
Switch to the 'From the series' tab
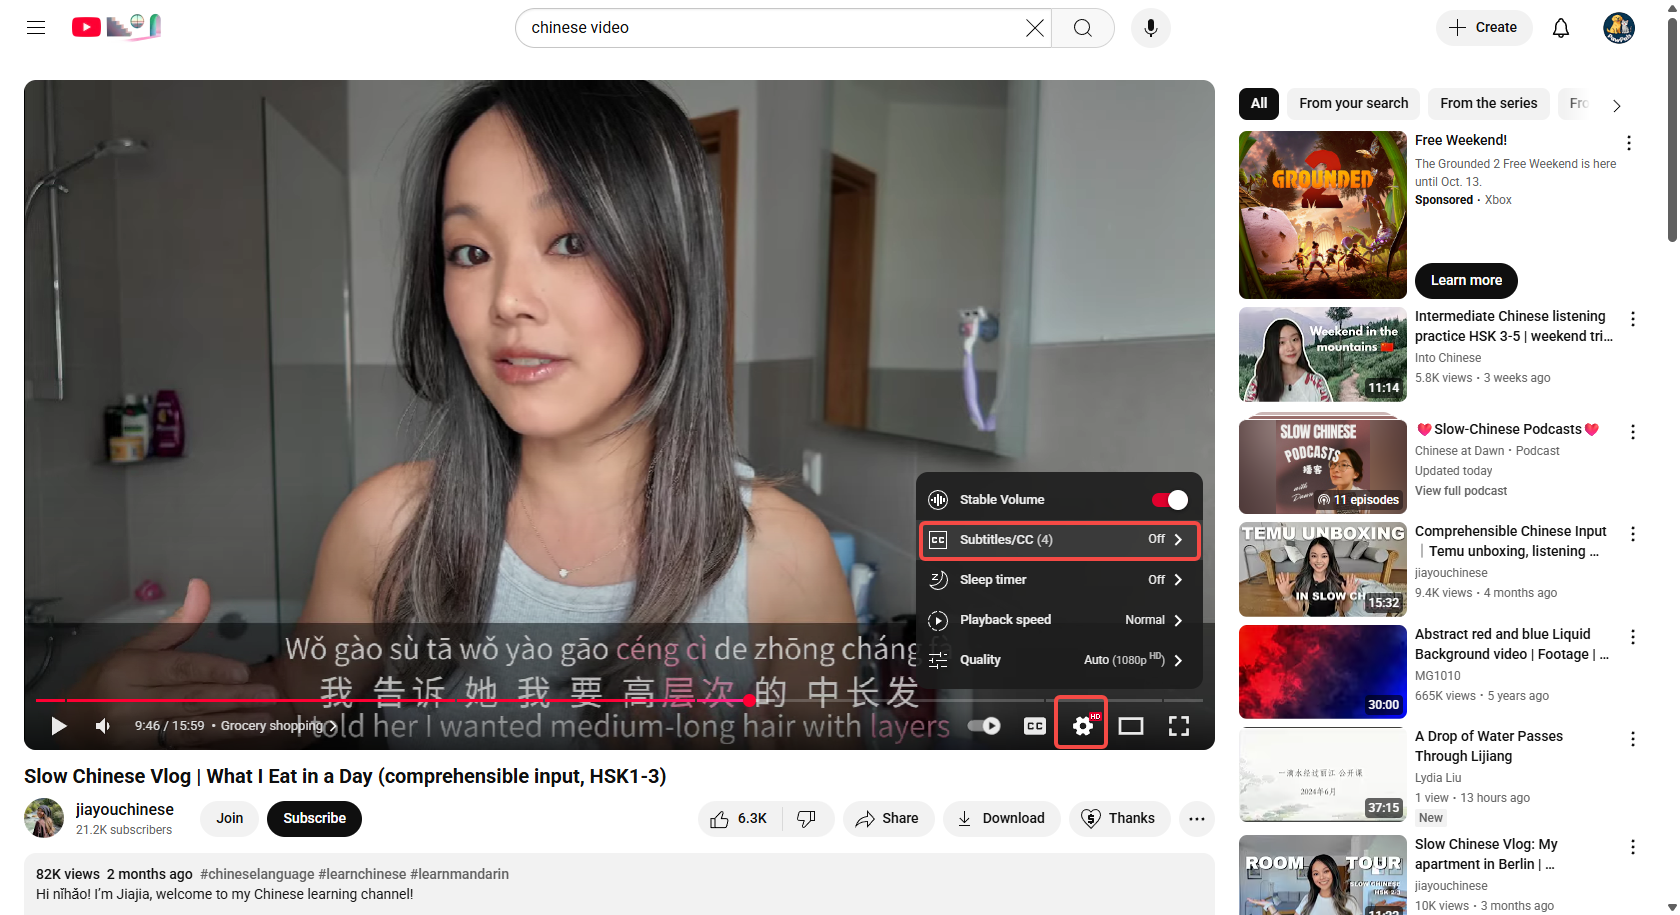coord(1488,103)
